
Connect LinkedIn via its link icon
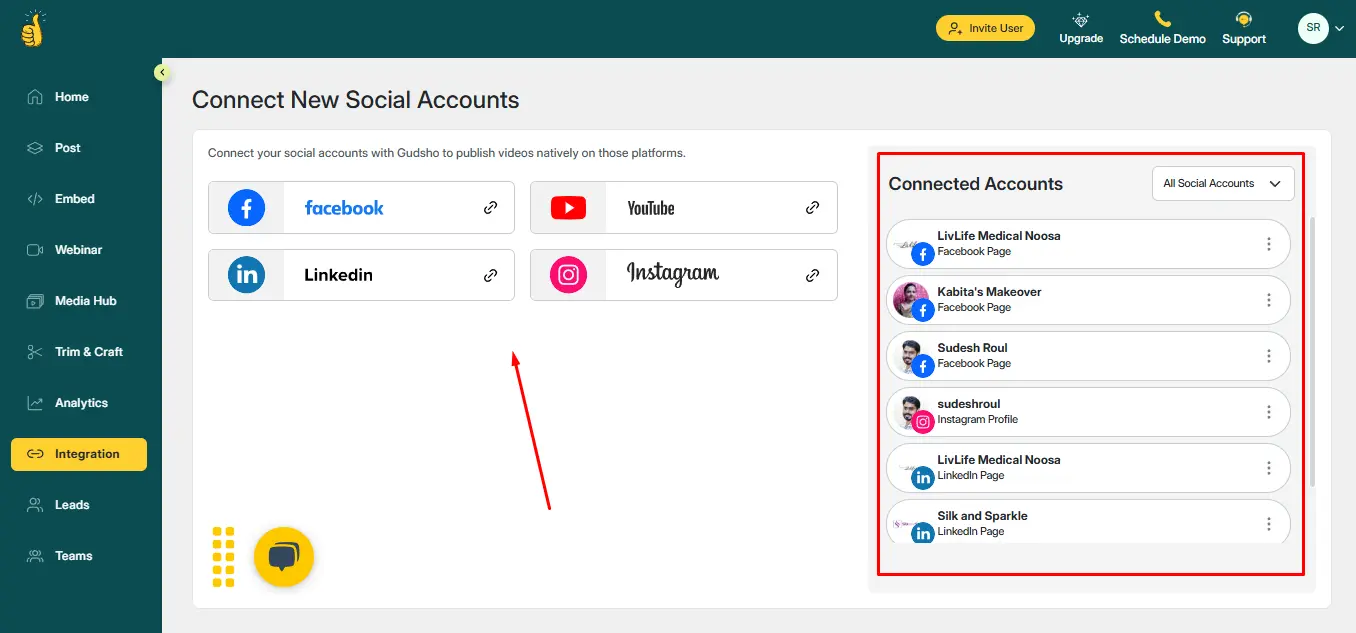click(x=490, y=275)
